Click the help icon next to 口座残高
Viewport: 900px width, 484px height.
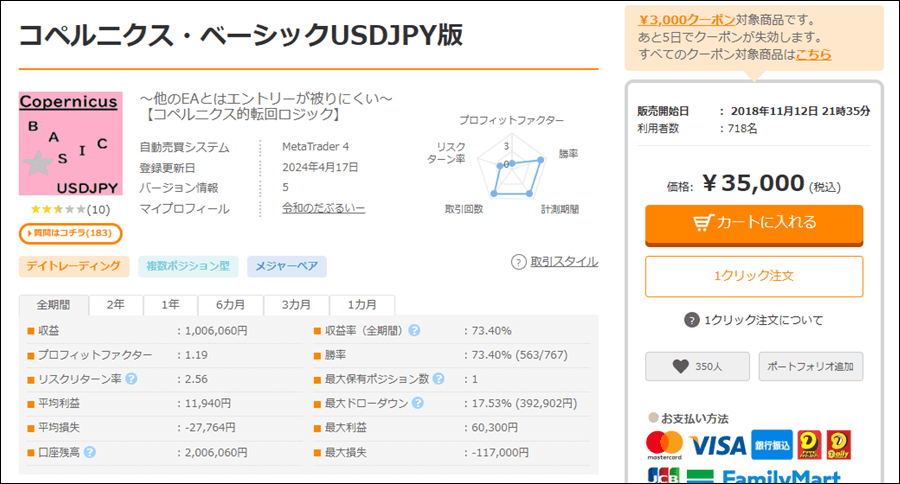tap(90, 452)
